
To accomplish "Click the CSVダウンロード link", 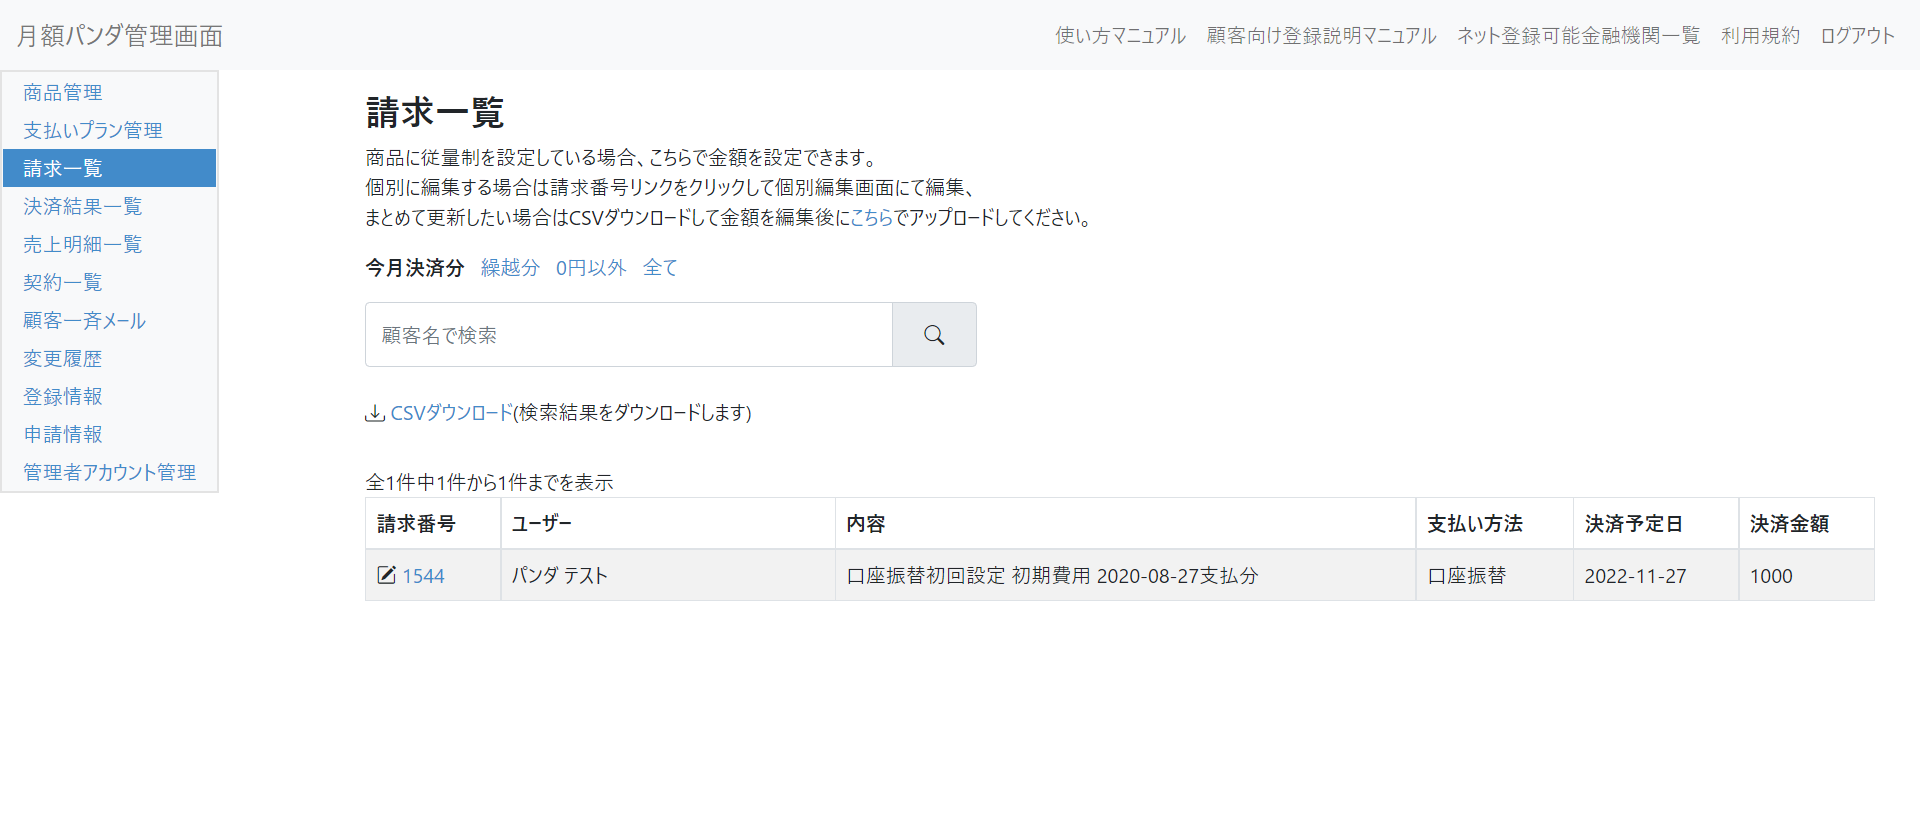I will [451, 413].
